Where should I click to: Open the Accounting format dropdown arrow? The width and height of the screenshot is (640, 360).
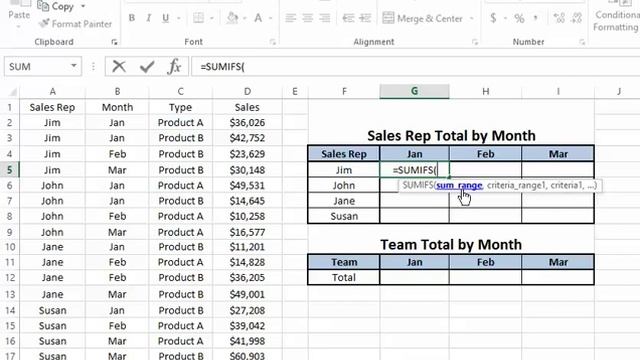[505, 18]
